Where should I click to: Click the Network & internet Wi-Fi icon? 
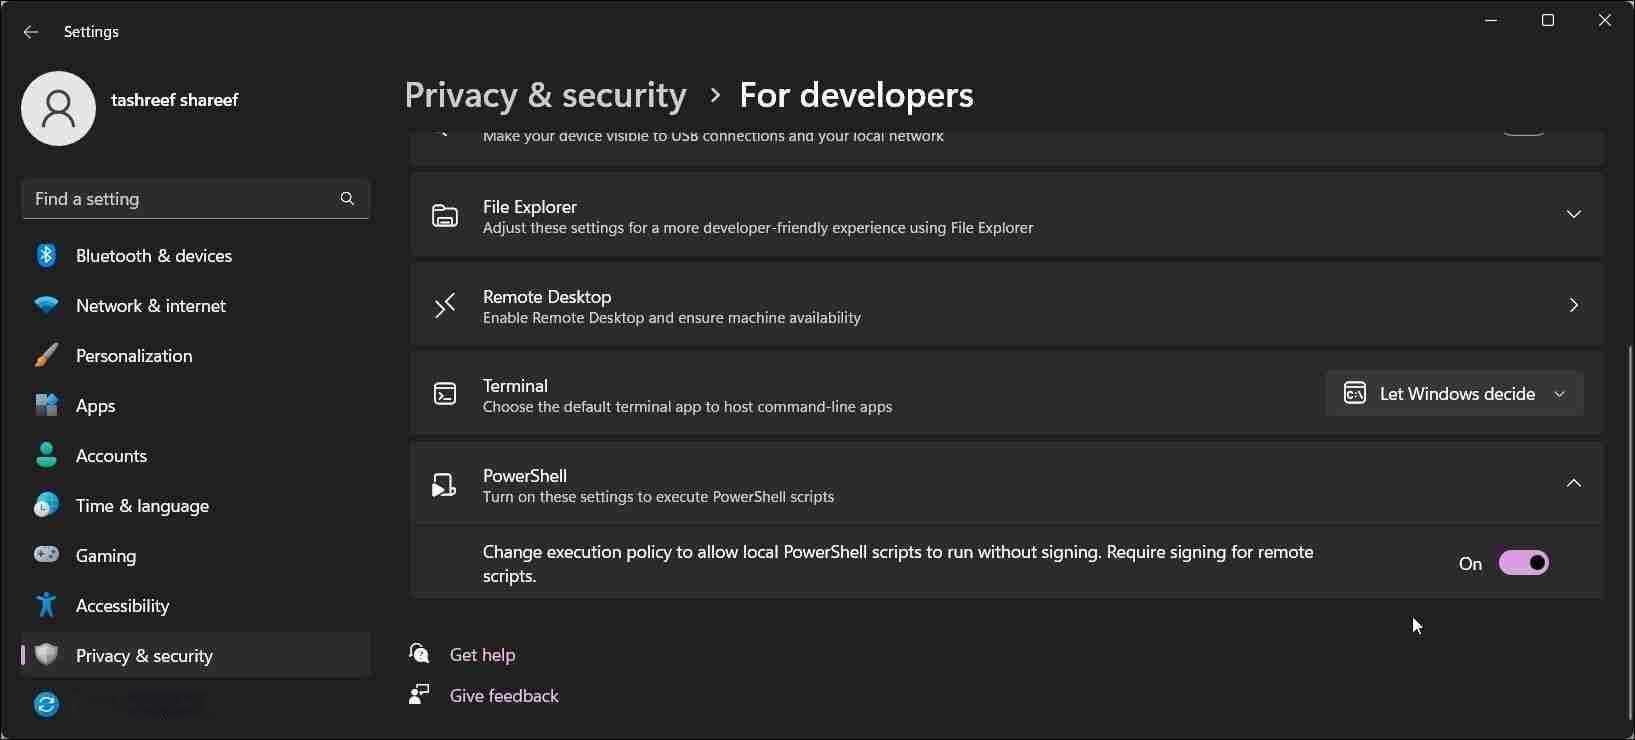pyautogui.click(x=46, y=305)
